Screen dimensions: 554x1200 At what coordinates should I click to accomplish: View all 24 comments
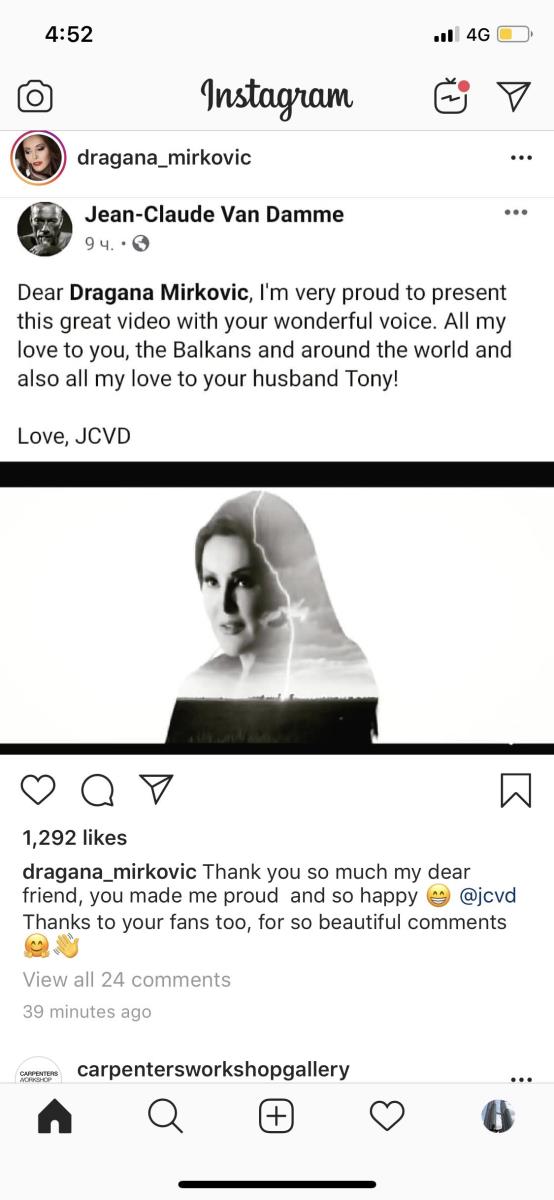pyautogui.click(x=127, y=980)
